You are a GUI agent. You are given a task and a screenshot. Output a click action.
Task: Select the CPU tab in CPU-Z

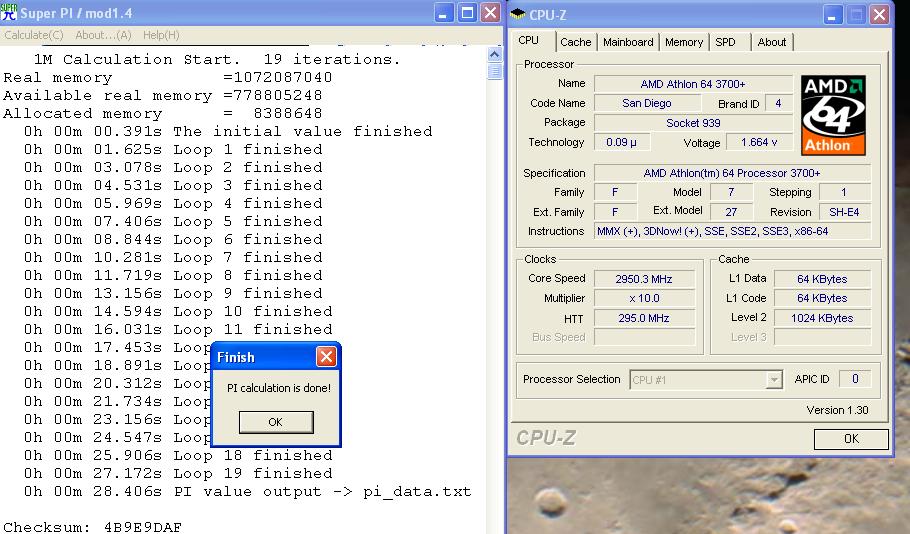pyautogui.click(x=529, y=40)
